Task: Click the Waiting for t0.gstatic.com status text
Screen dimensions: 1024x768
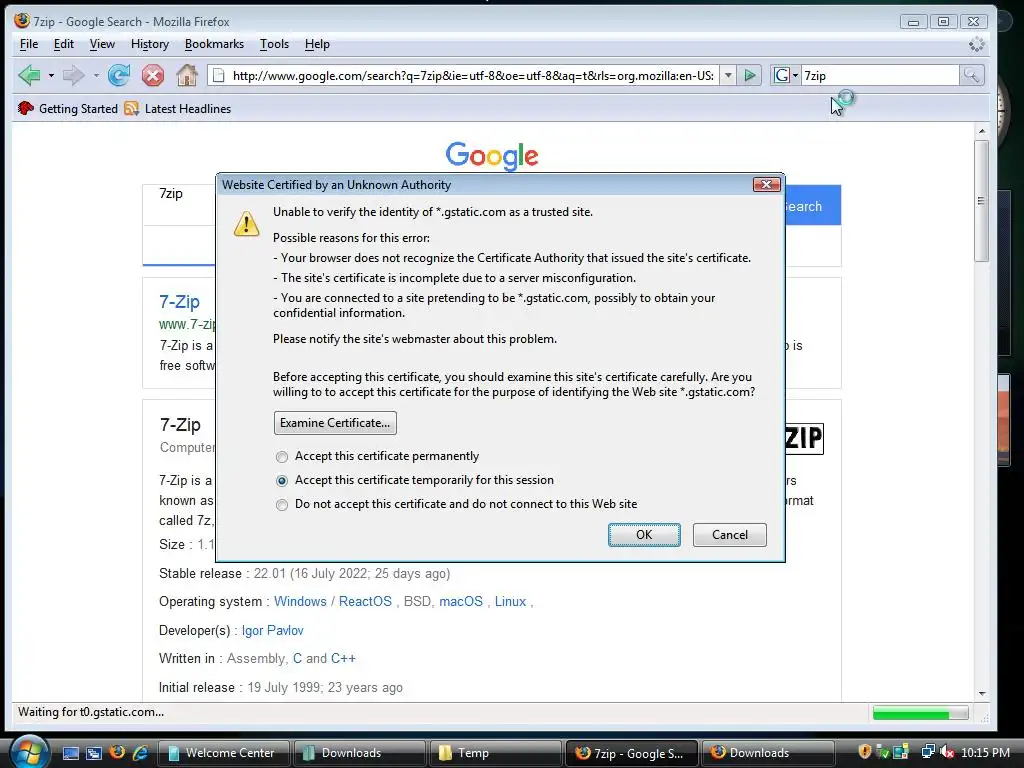Action: 91,712
